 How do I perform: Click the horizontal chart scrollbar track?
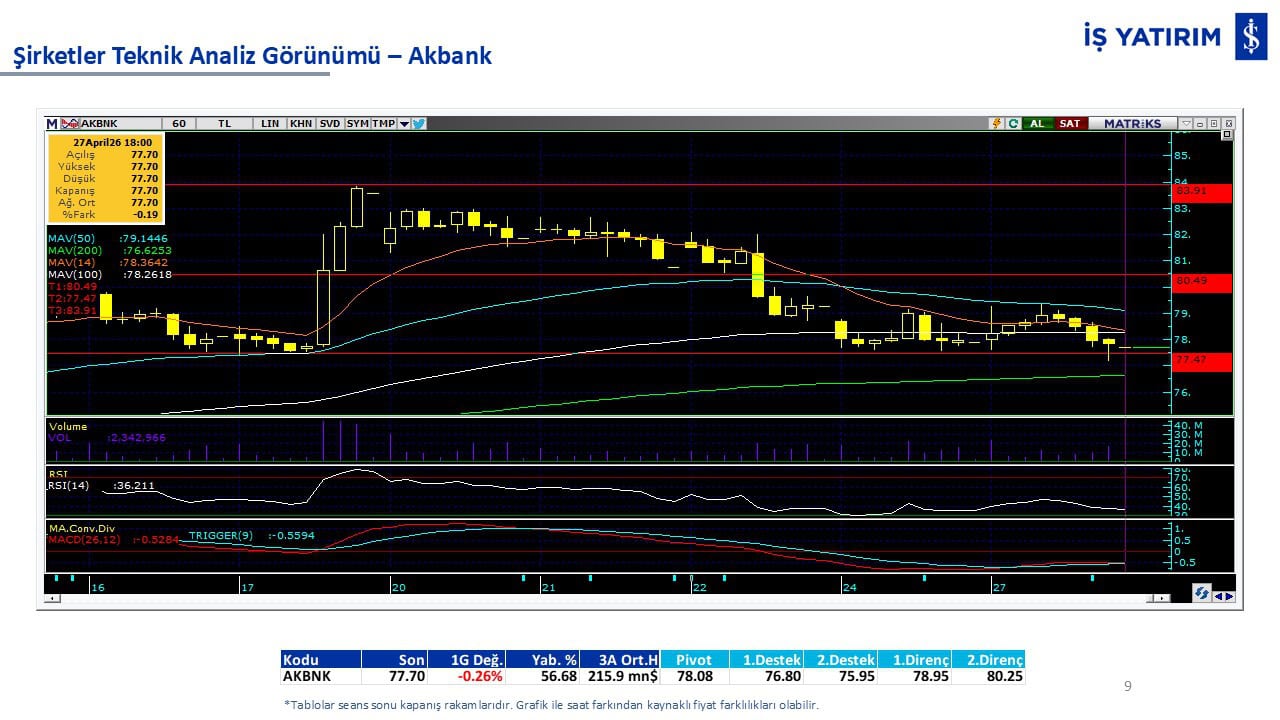click(600, 597)
